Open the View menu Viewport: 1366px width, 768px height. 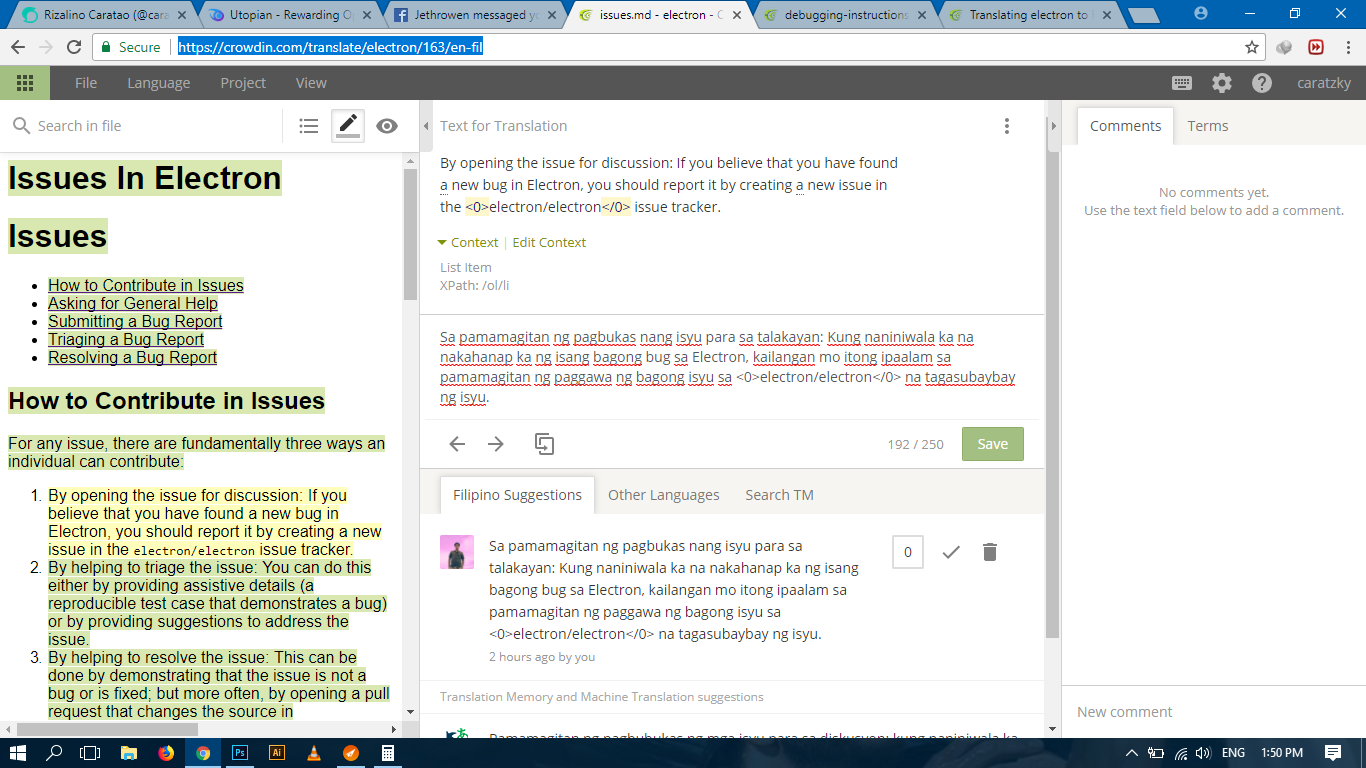(311, 83)
